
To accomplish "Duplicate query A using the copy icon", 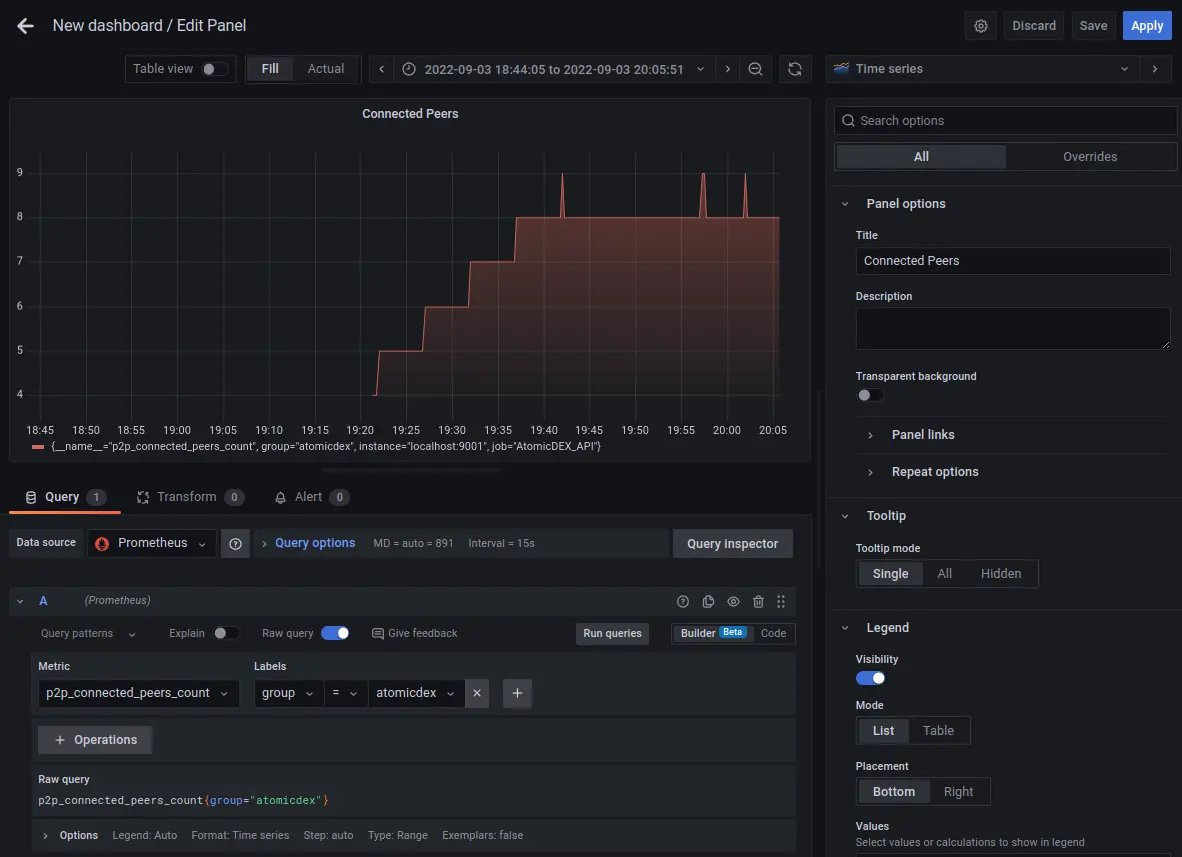I will click(708, 601).
